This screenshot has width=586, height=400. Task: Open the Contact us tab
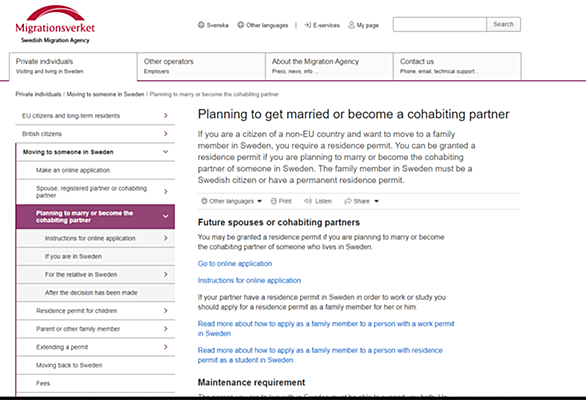457,66
